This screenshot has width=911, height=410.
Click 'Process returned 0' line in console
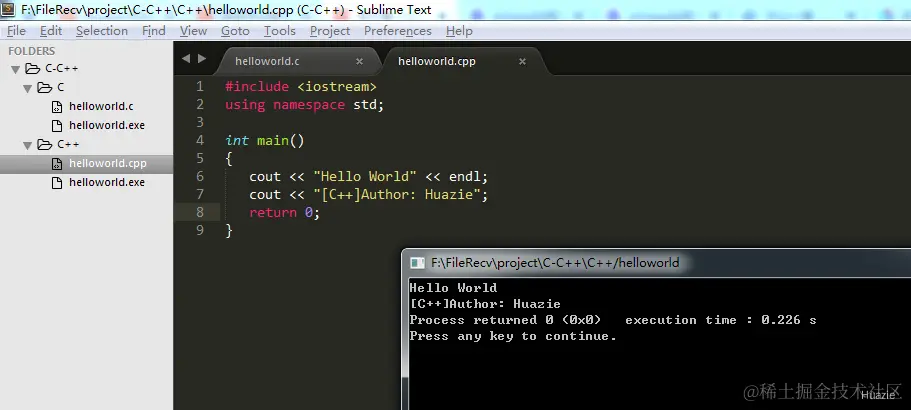point(613,320)
